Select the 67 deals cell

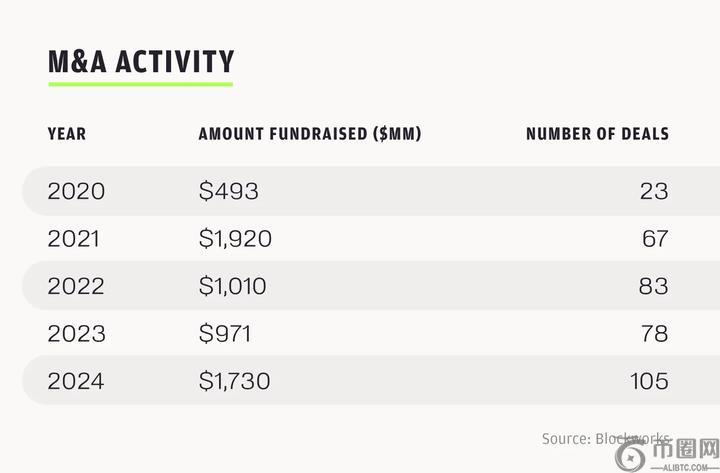655,239
